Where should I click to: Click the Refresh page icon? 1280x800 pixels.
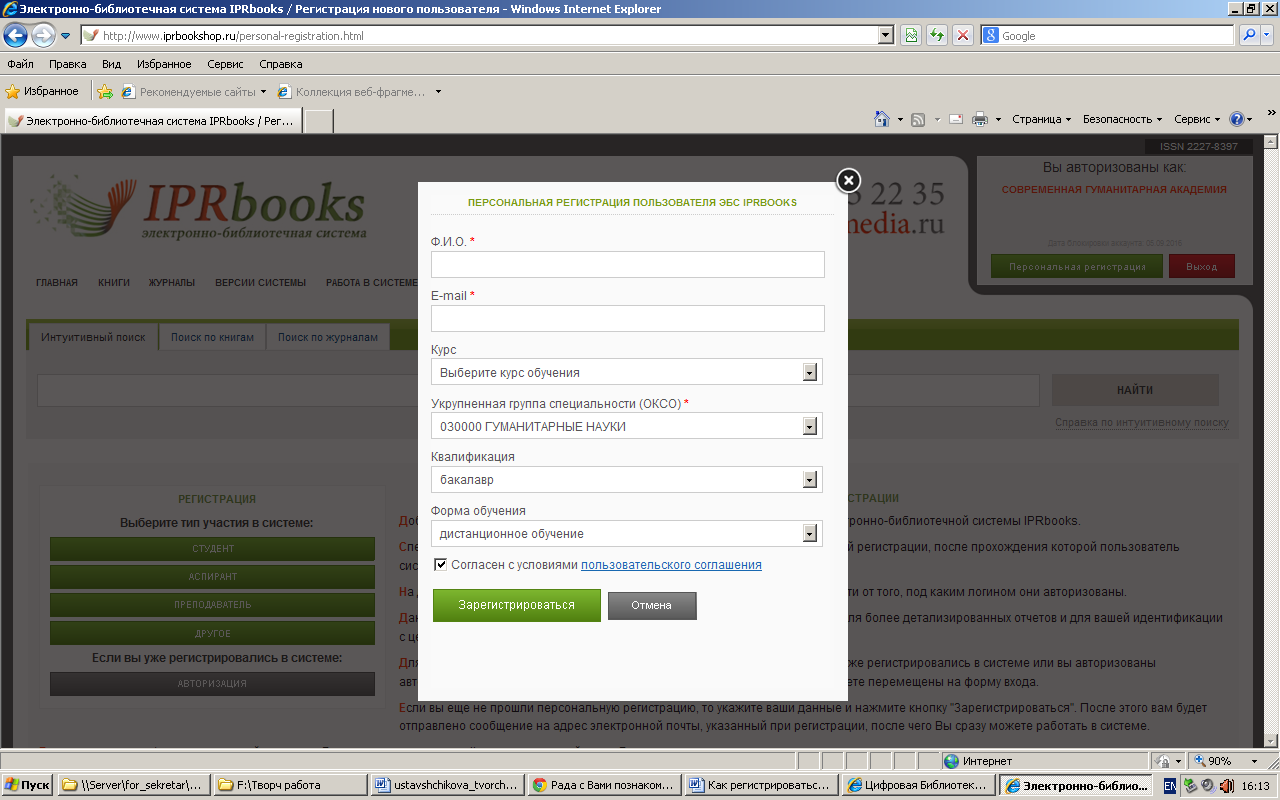(x=937, y=35)
